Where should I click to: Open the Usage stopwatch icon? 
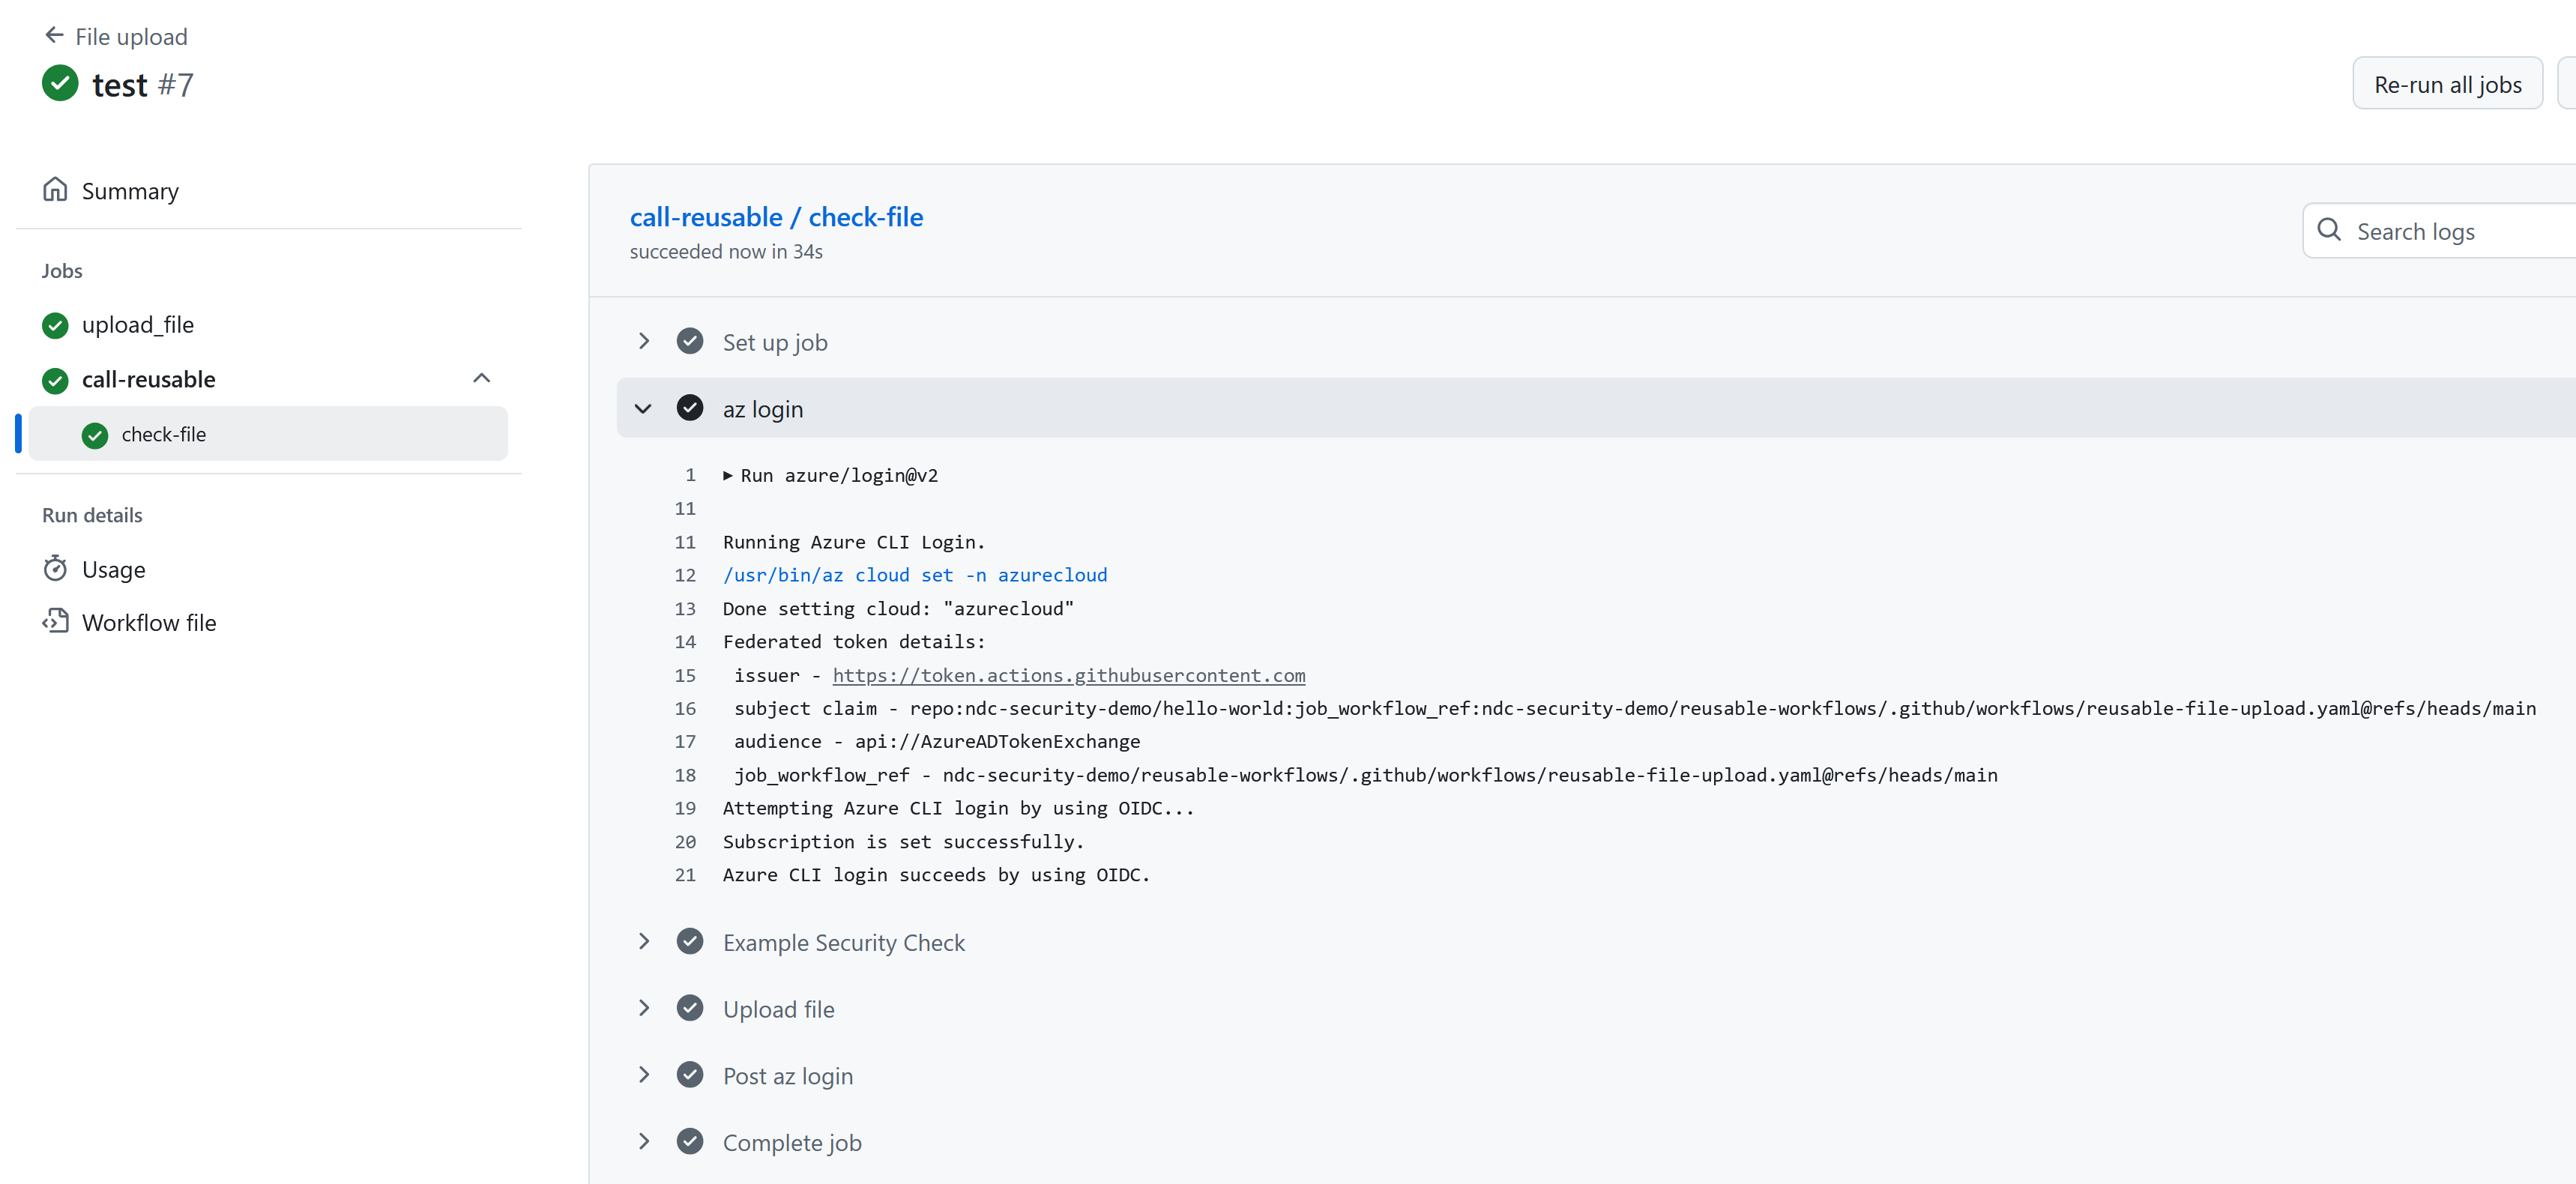tap(57, 568)
